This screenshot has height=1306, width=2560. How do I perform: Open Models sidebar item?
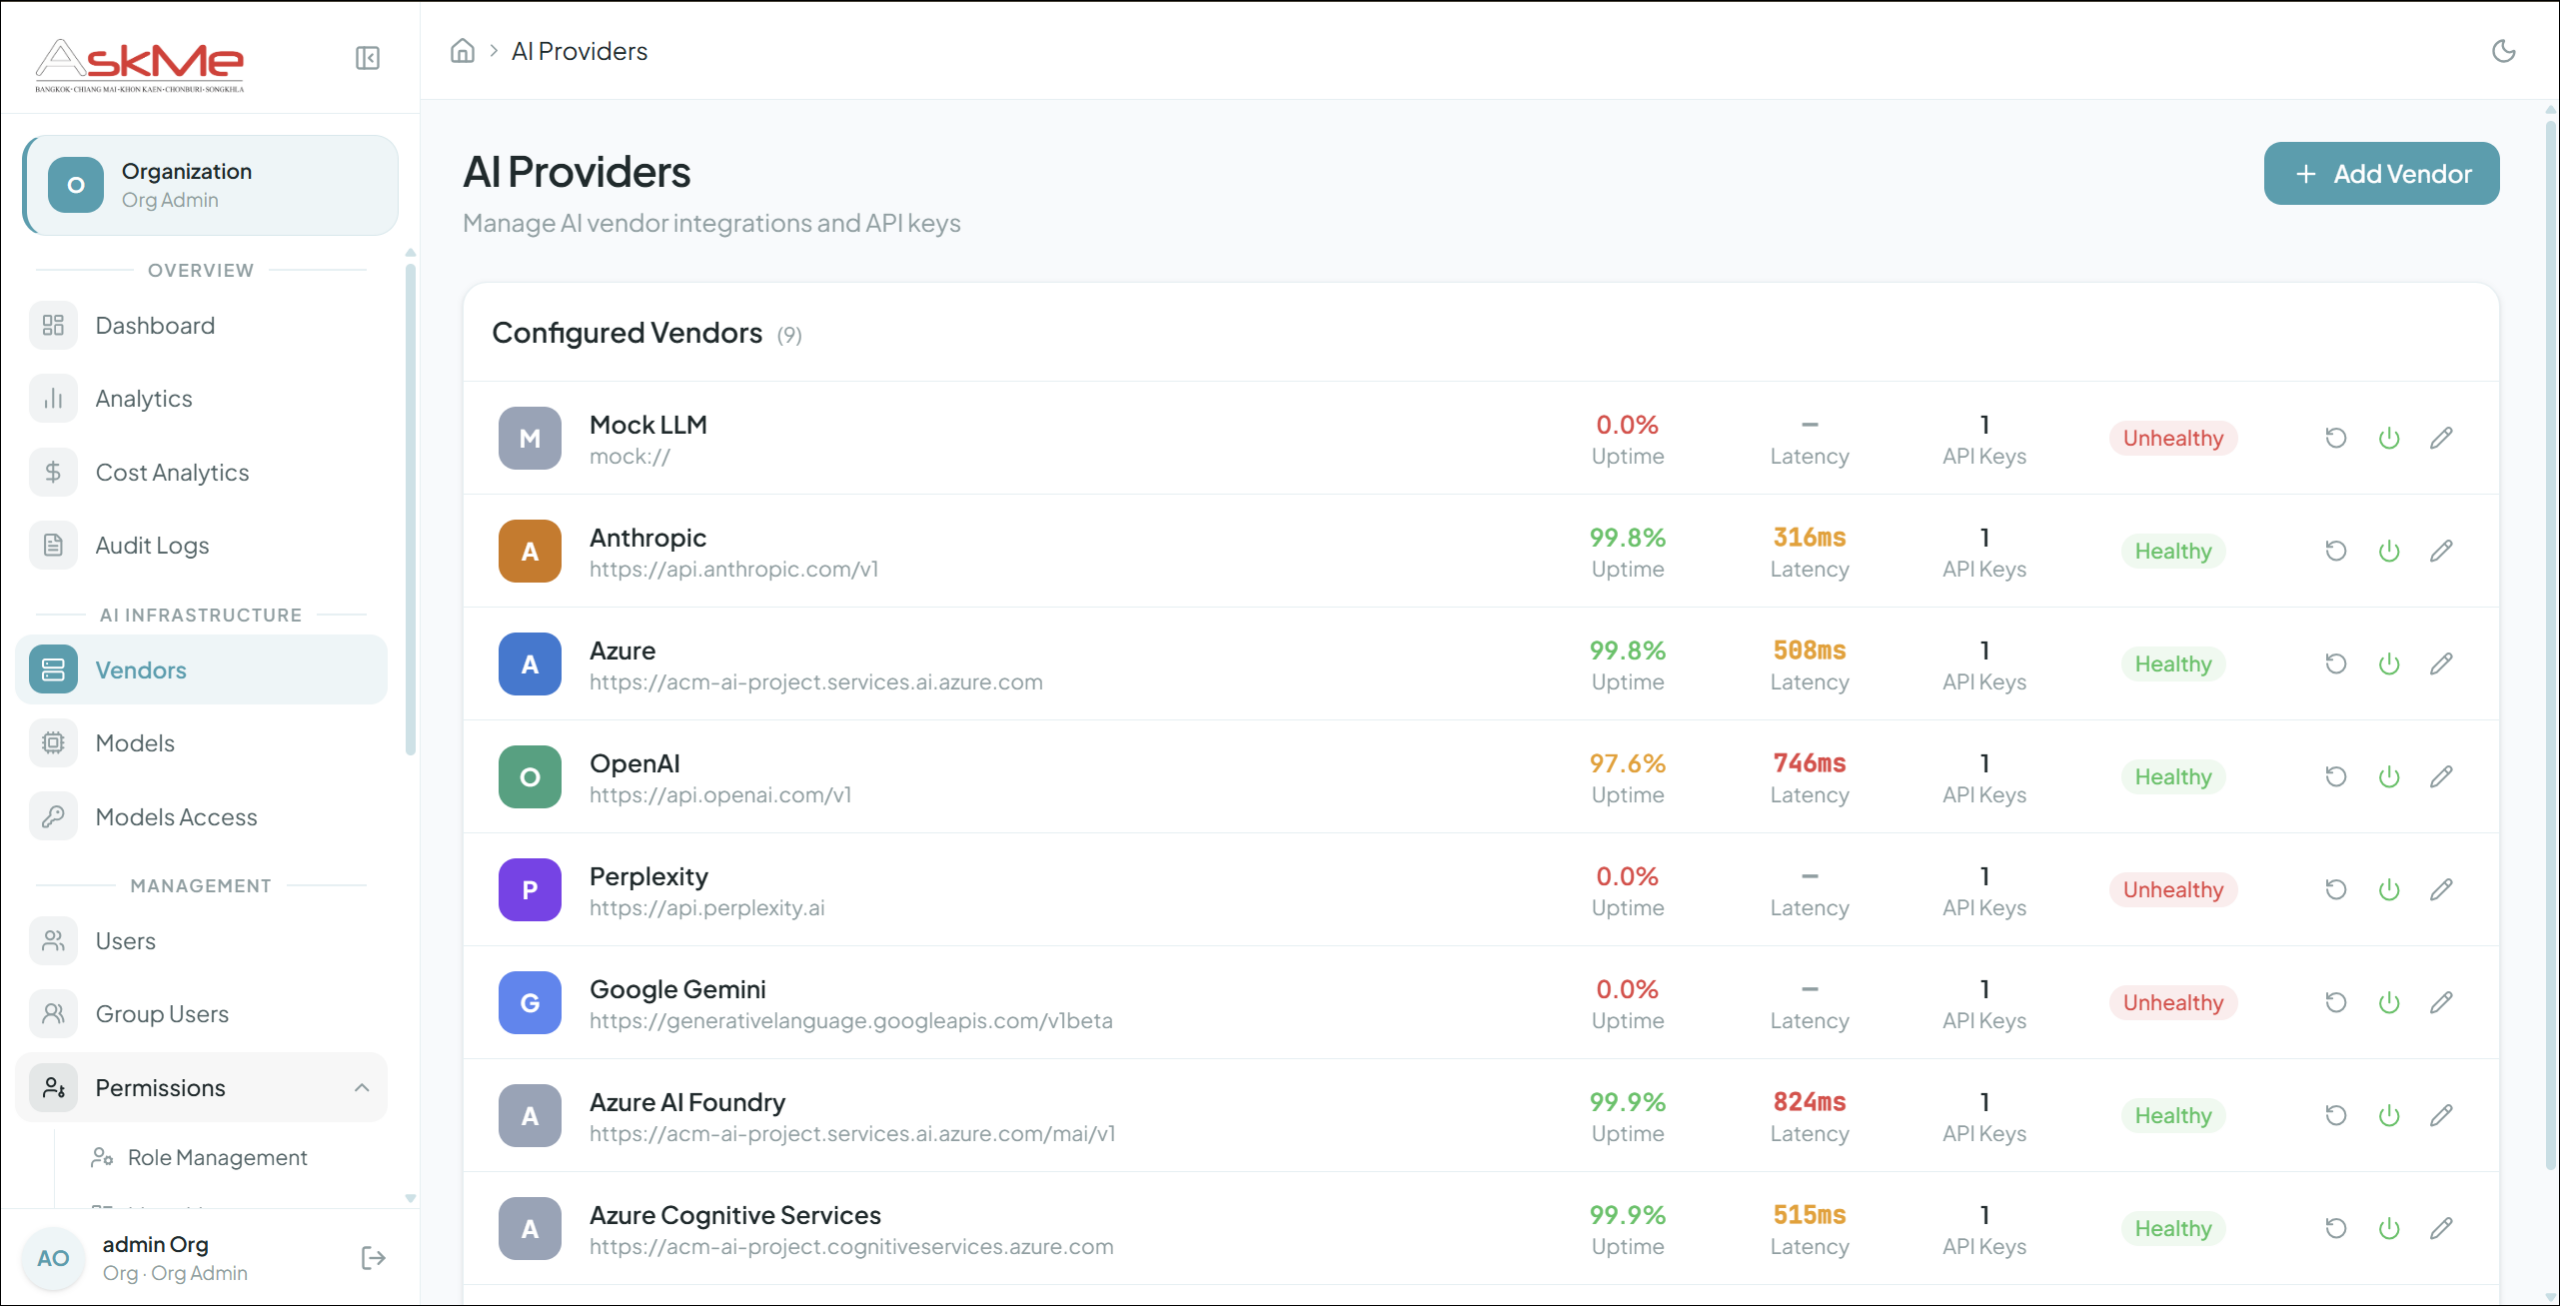(x=201, y=743)
